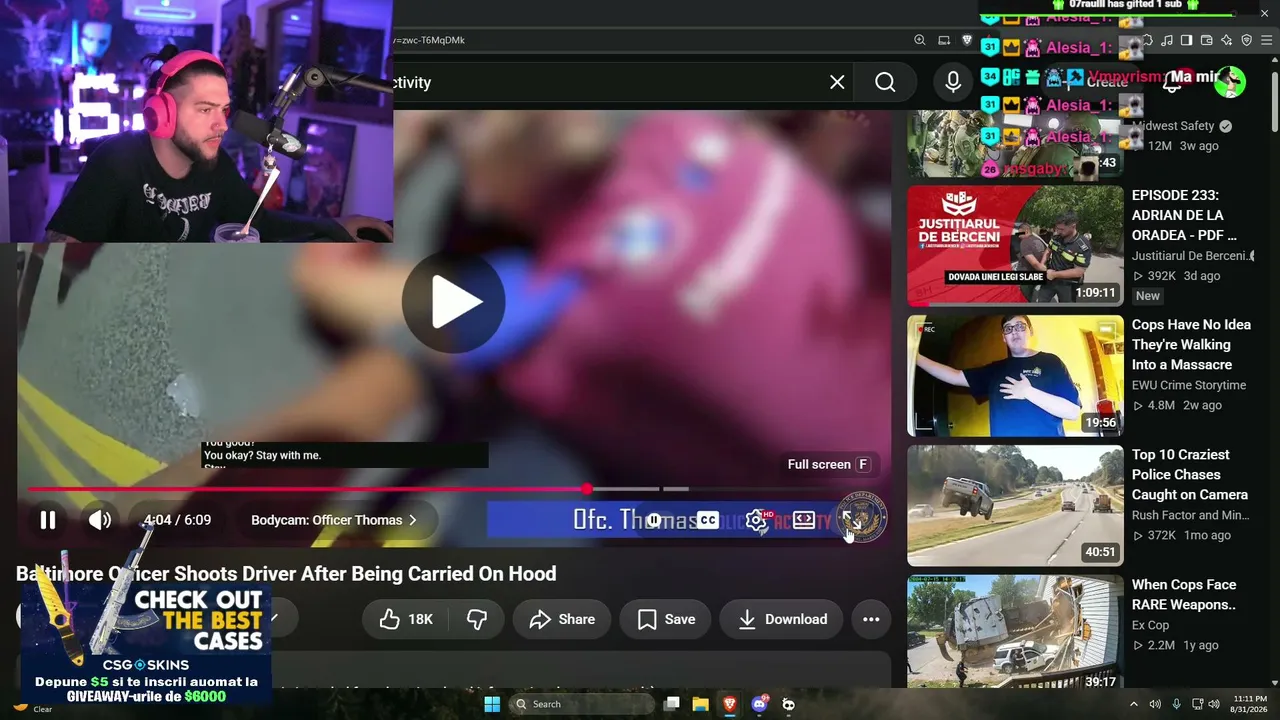Dislike the video
1280x720 pixels.
477,620
